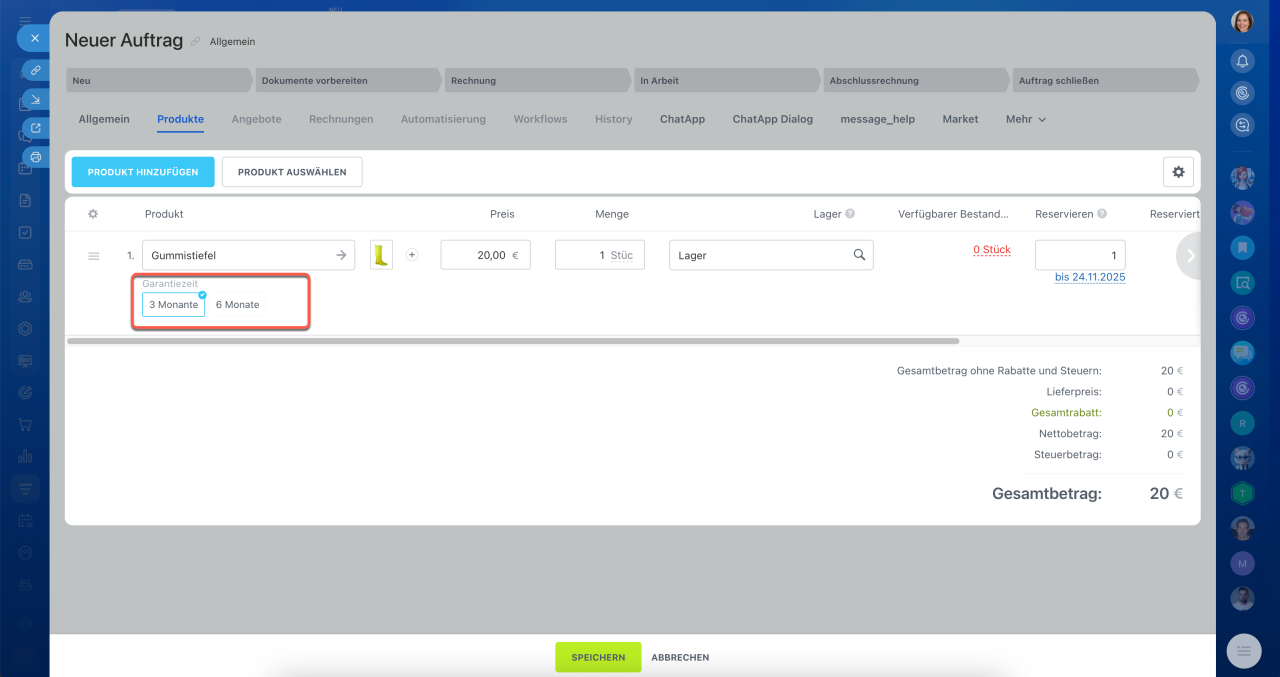Open the reservation date bis 24.11.2025
The image size is (1280, 677).
pyautogui.click(x=1089, y=277)
